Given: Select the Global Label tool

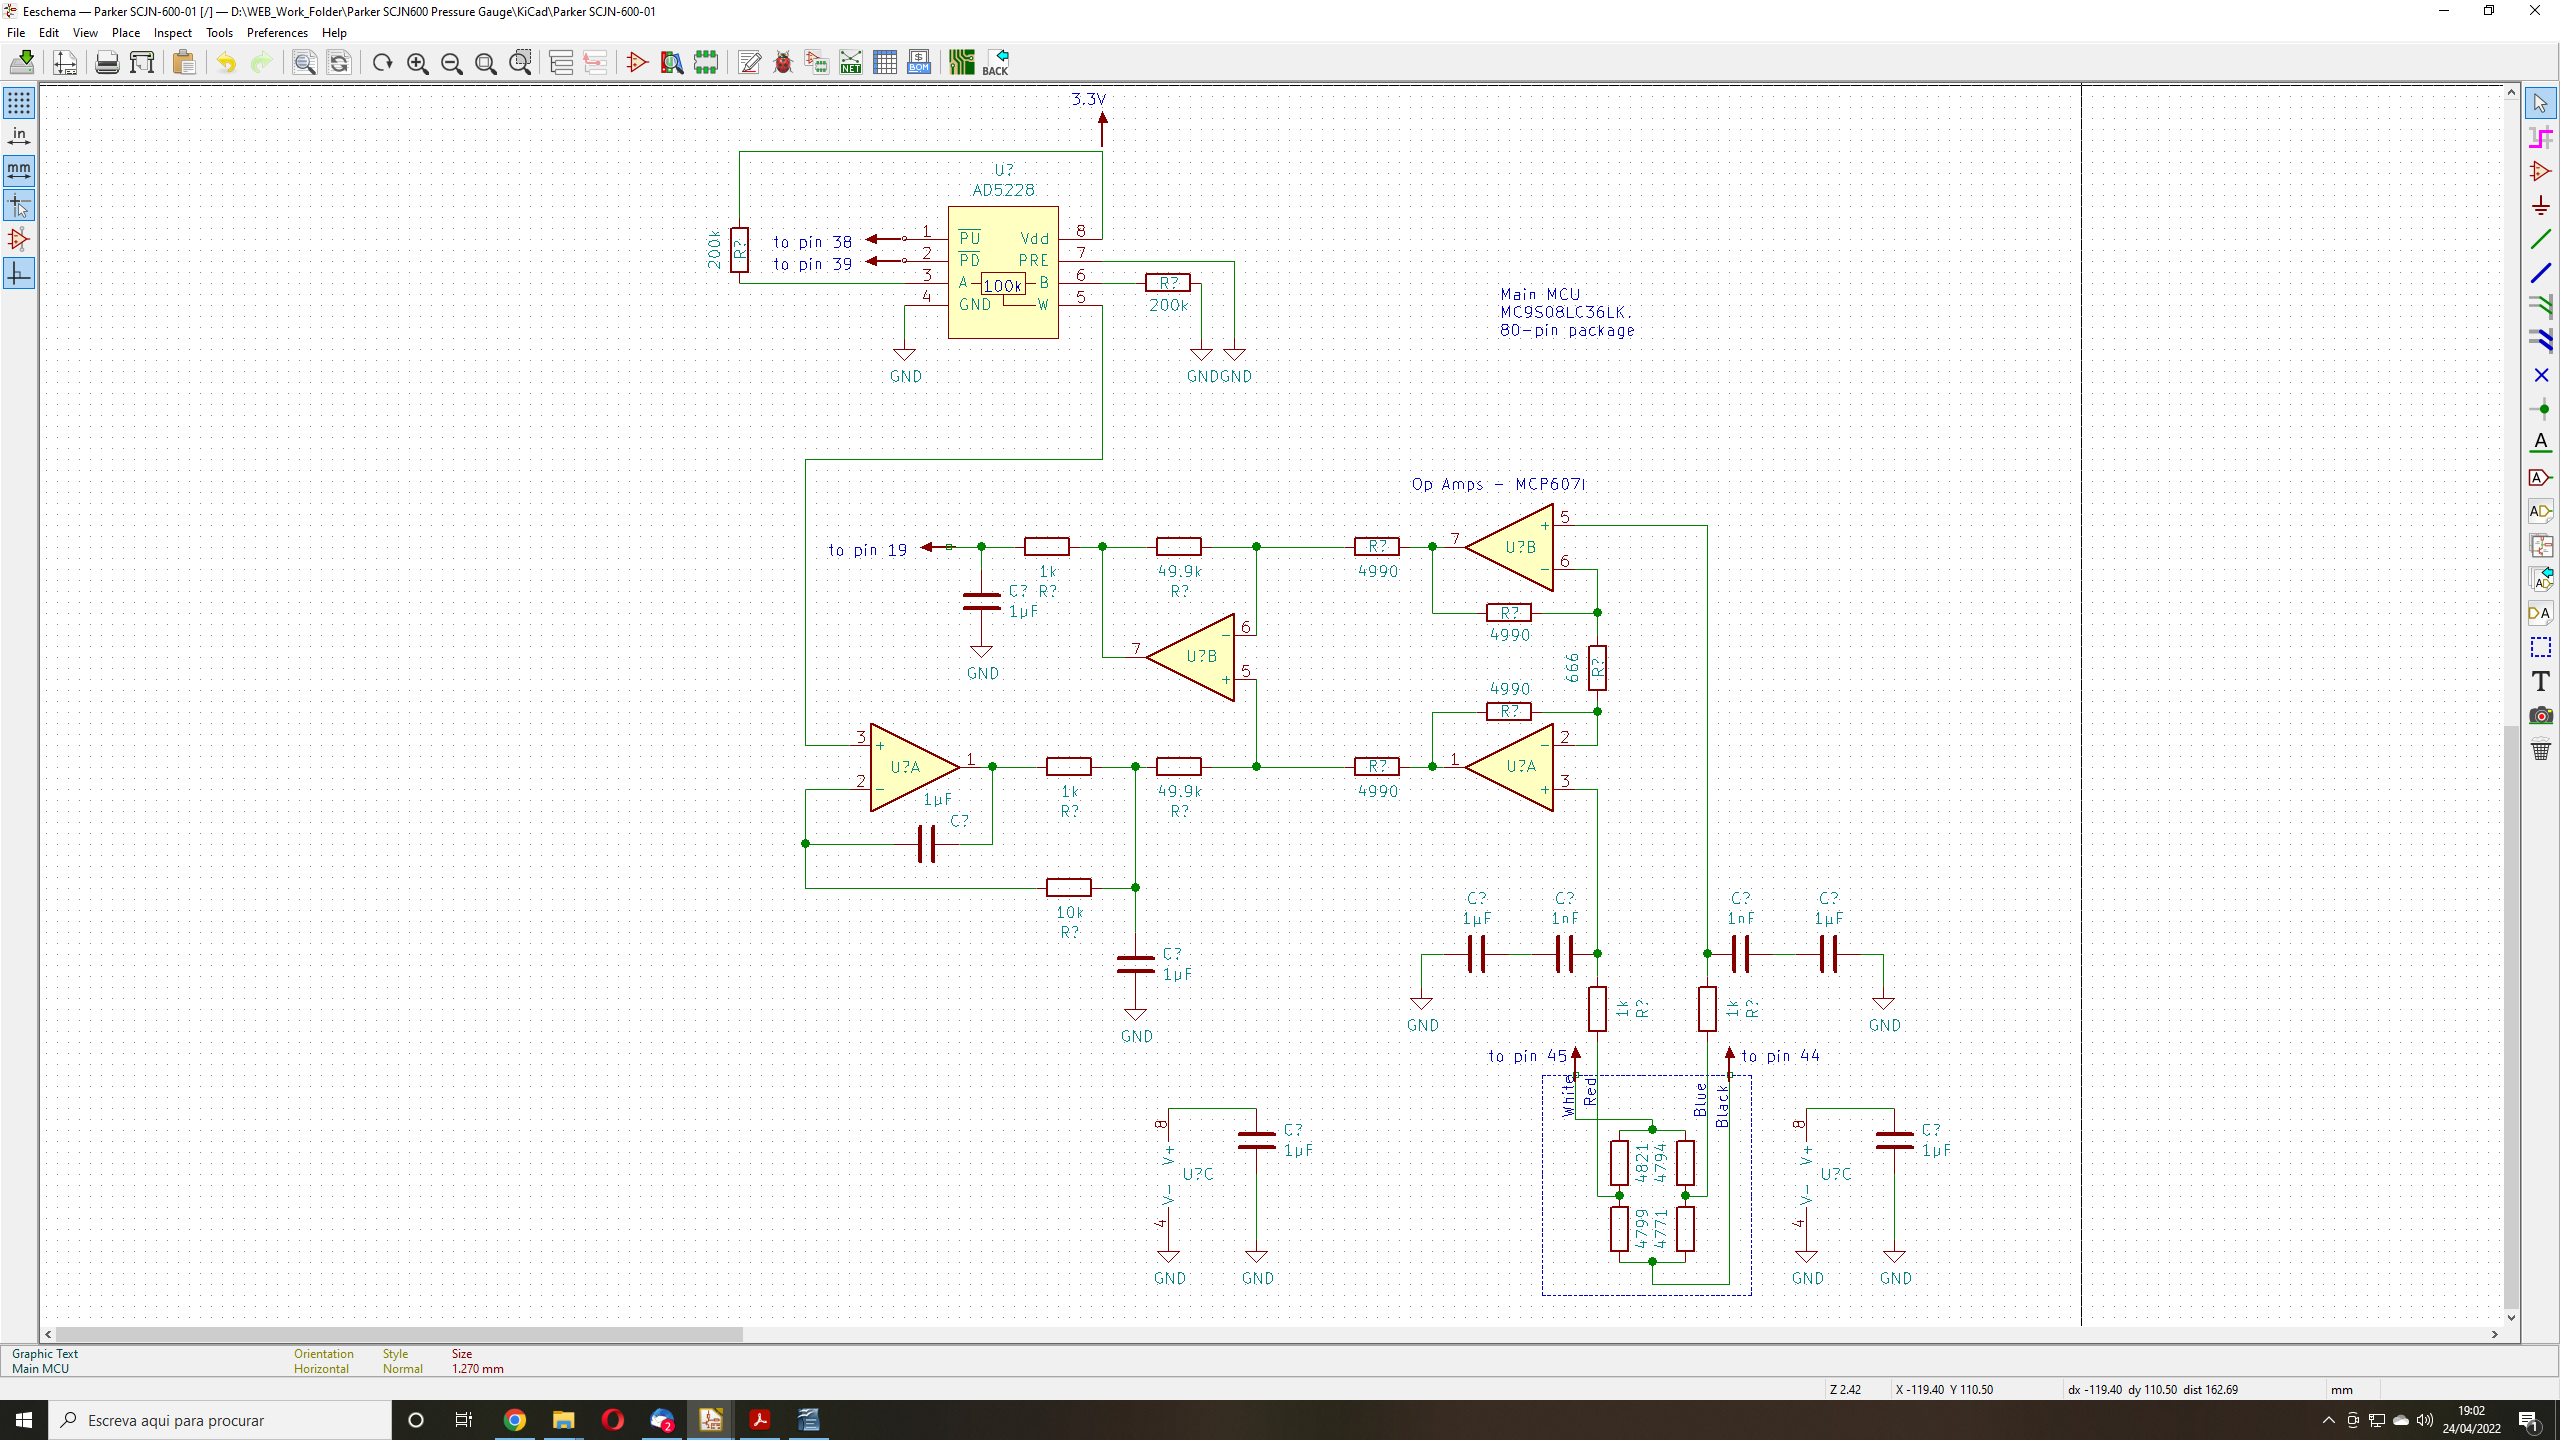Looking at the screenshot, I should point(2541,477).
